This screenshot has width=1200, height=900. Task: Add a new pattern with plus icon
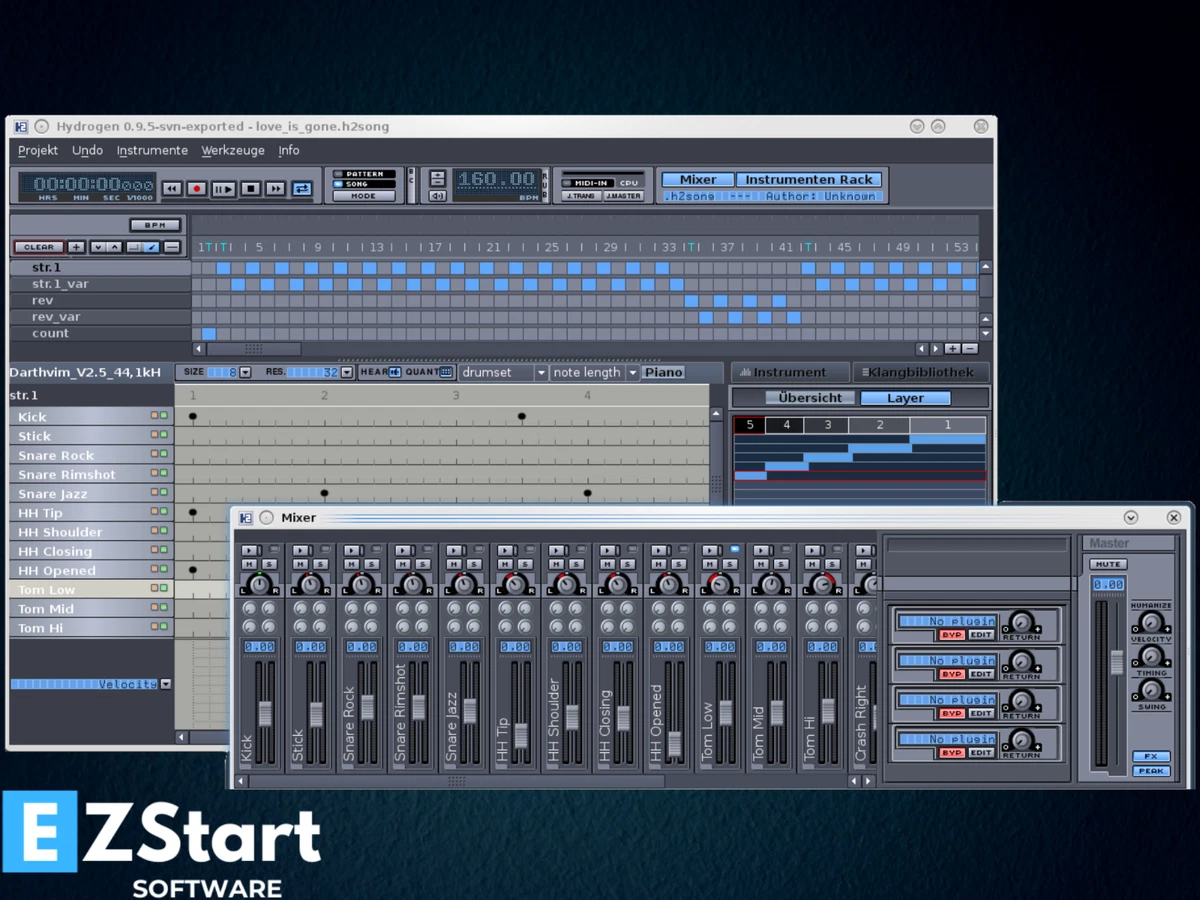point(76,247)
